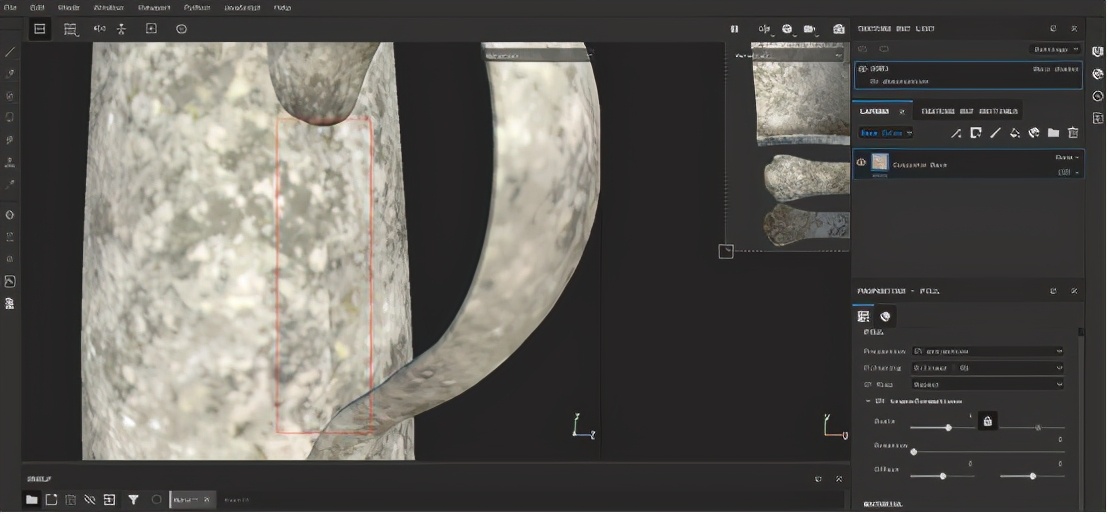Switch to first Properties sub-tab icon

click(864, 316)
